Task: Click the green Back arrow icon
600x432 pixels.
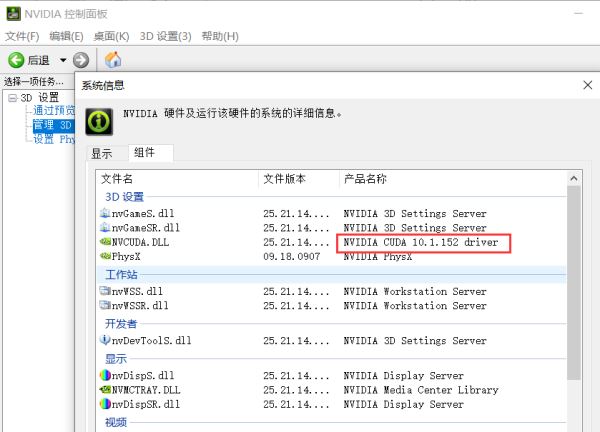Action: click(x=16, y=60)
